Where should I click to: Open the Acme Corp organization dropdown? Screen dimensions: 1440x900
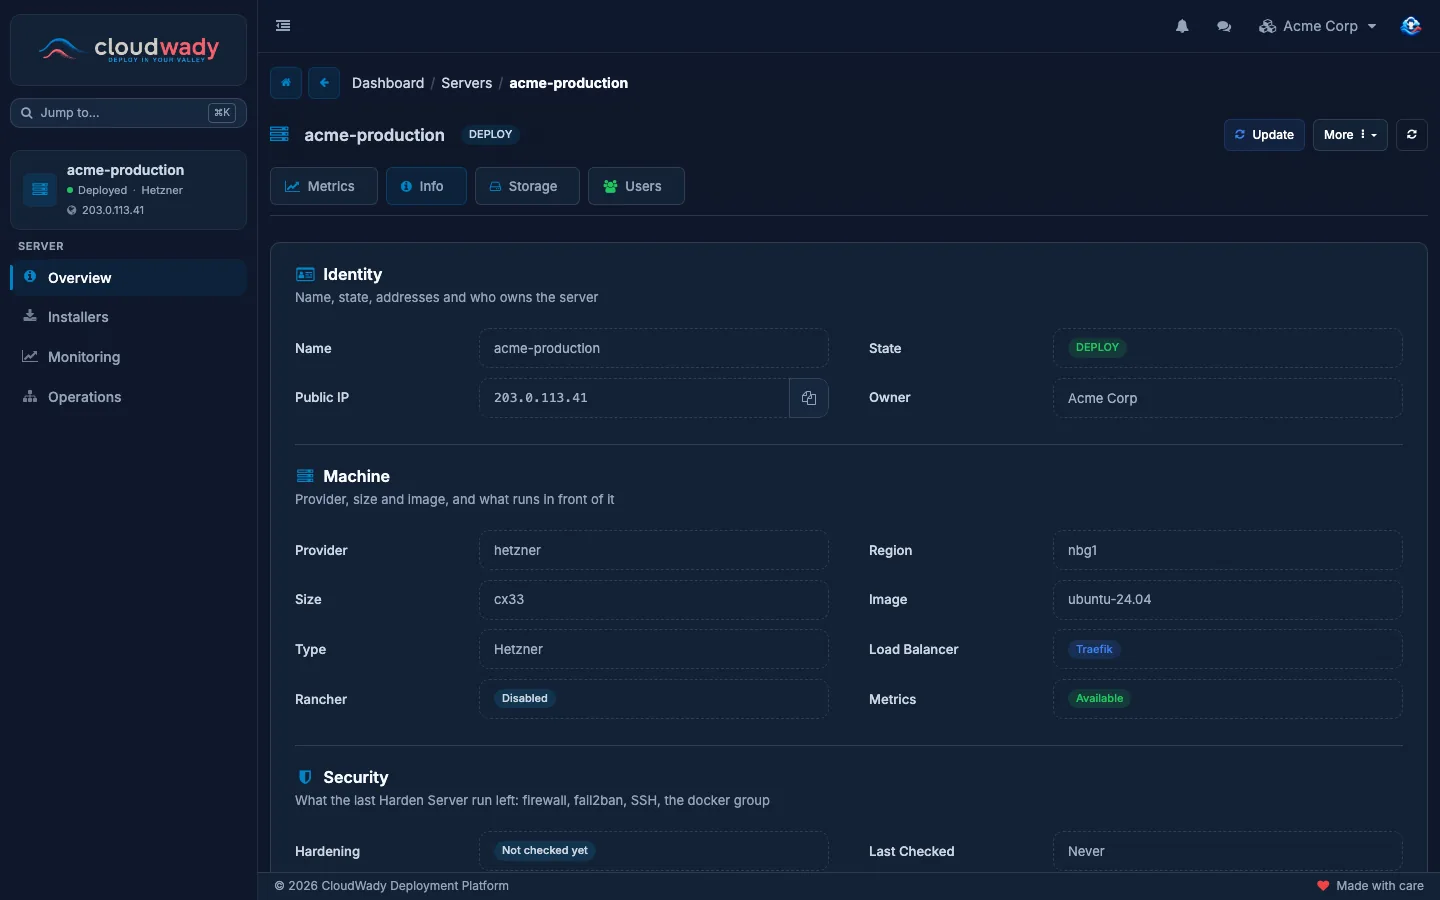pos(1318,26)
